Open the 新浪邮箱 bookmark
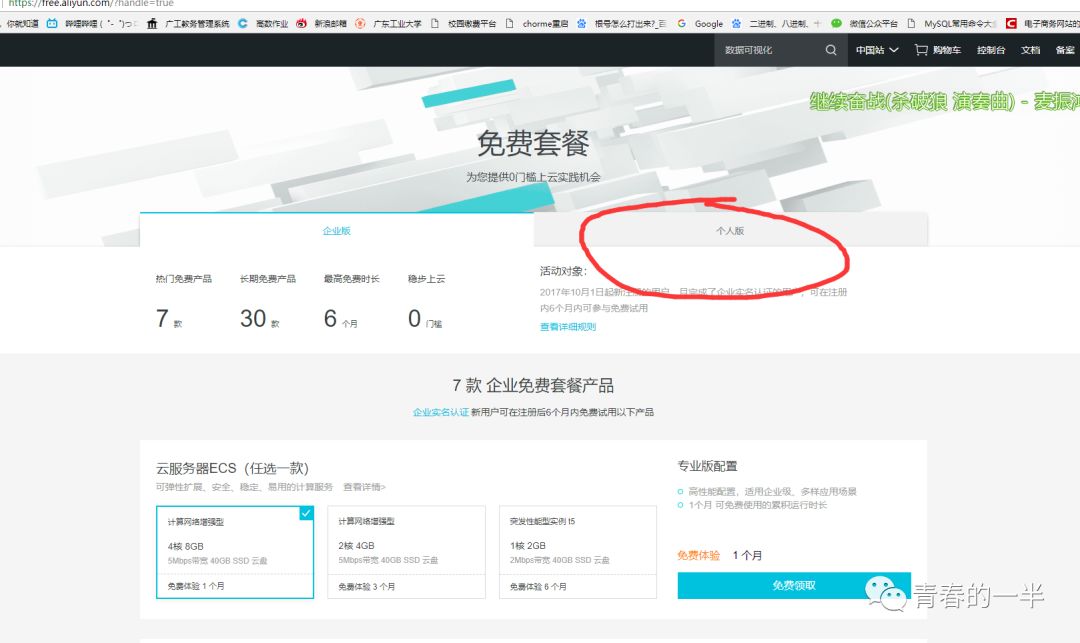 pyautogui.click(x=322, y=23)
